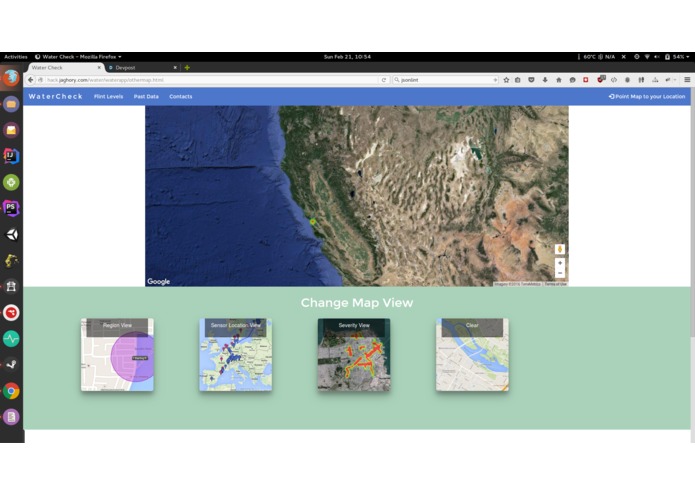This screenshot has height=494, width=695.
Task: Click the URL address bar
Action: pos(213,80)
